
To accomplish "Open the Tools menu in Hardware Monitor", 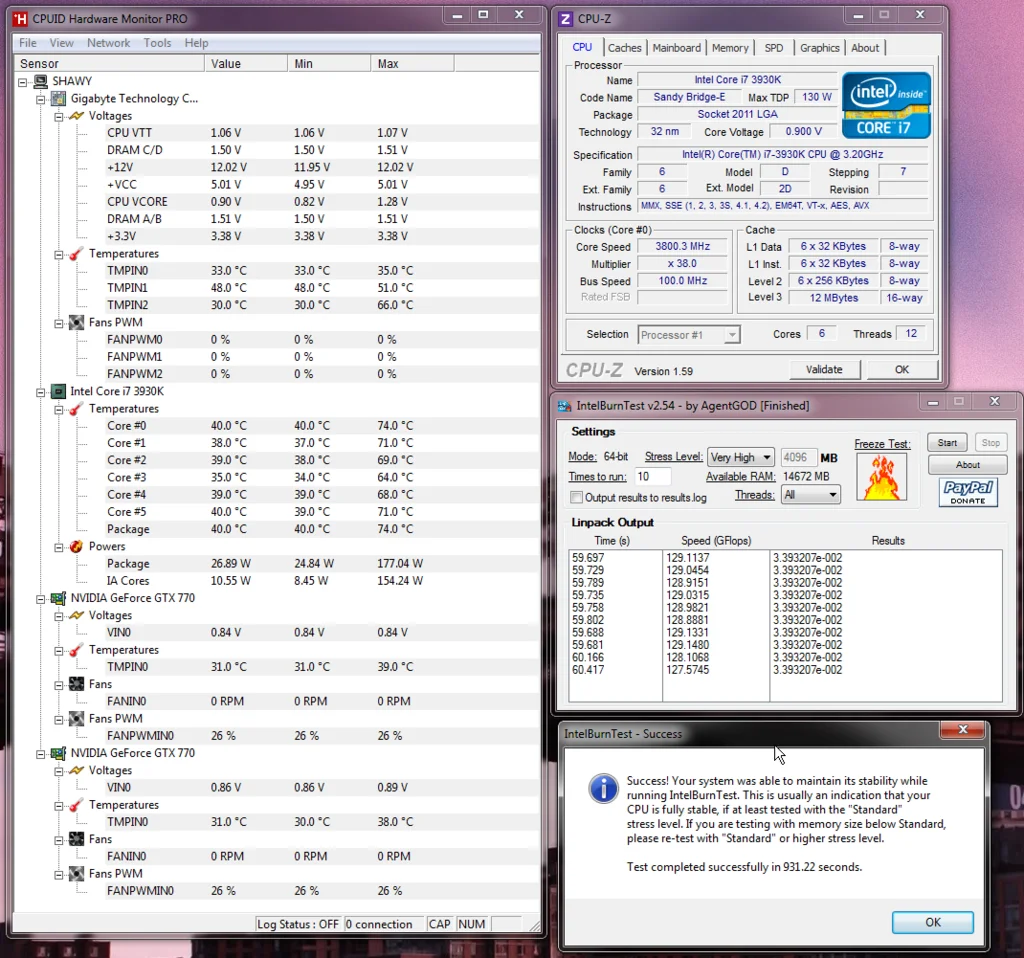I will [157, 43].
